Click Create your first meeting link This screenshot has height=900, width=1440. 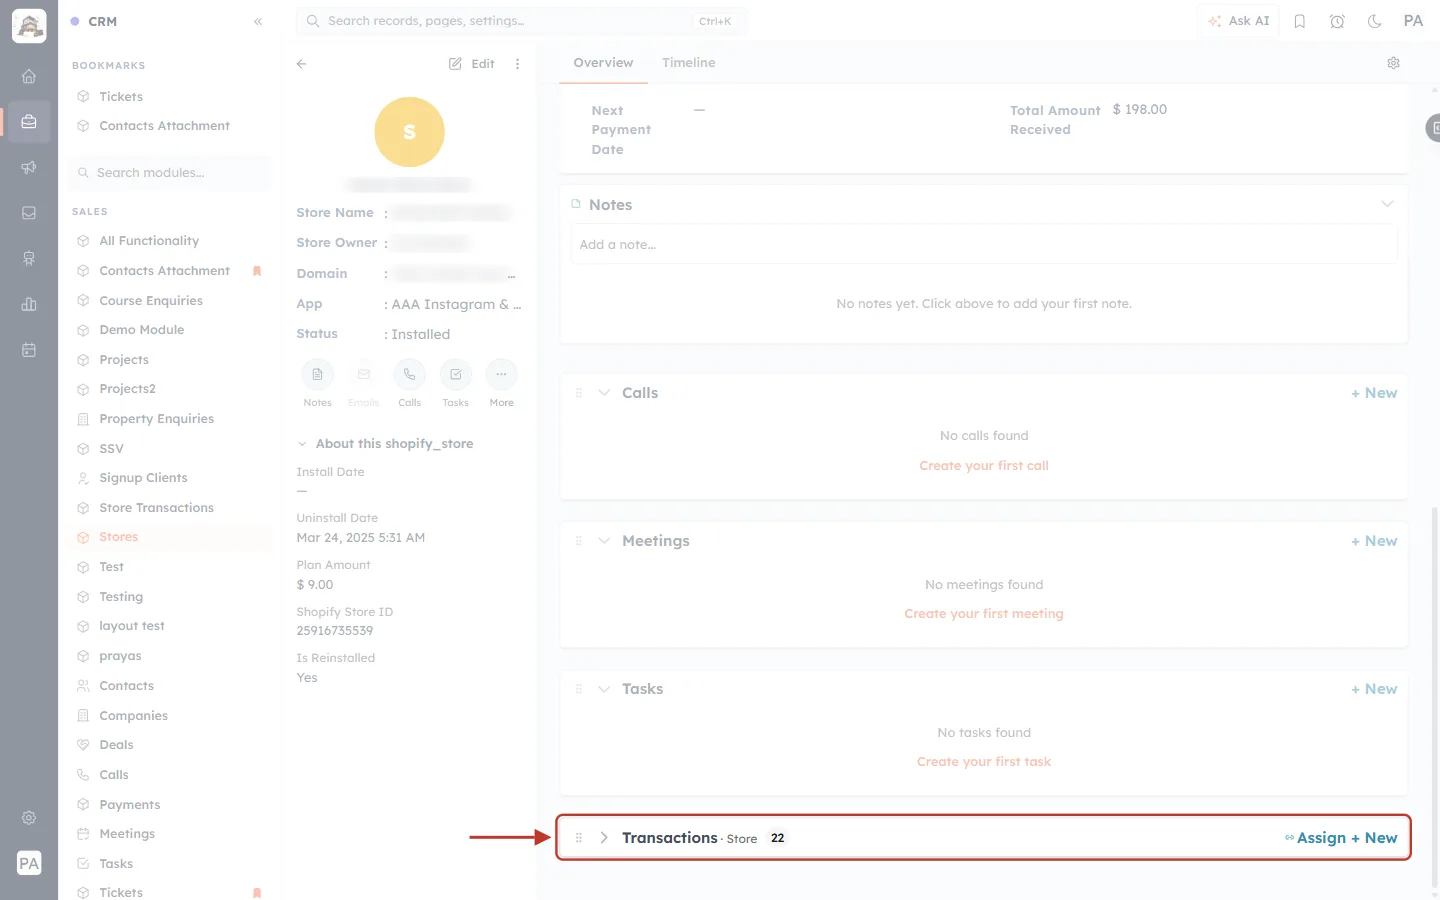pyautogui.click(x=984, y=614)
